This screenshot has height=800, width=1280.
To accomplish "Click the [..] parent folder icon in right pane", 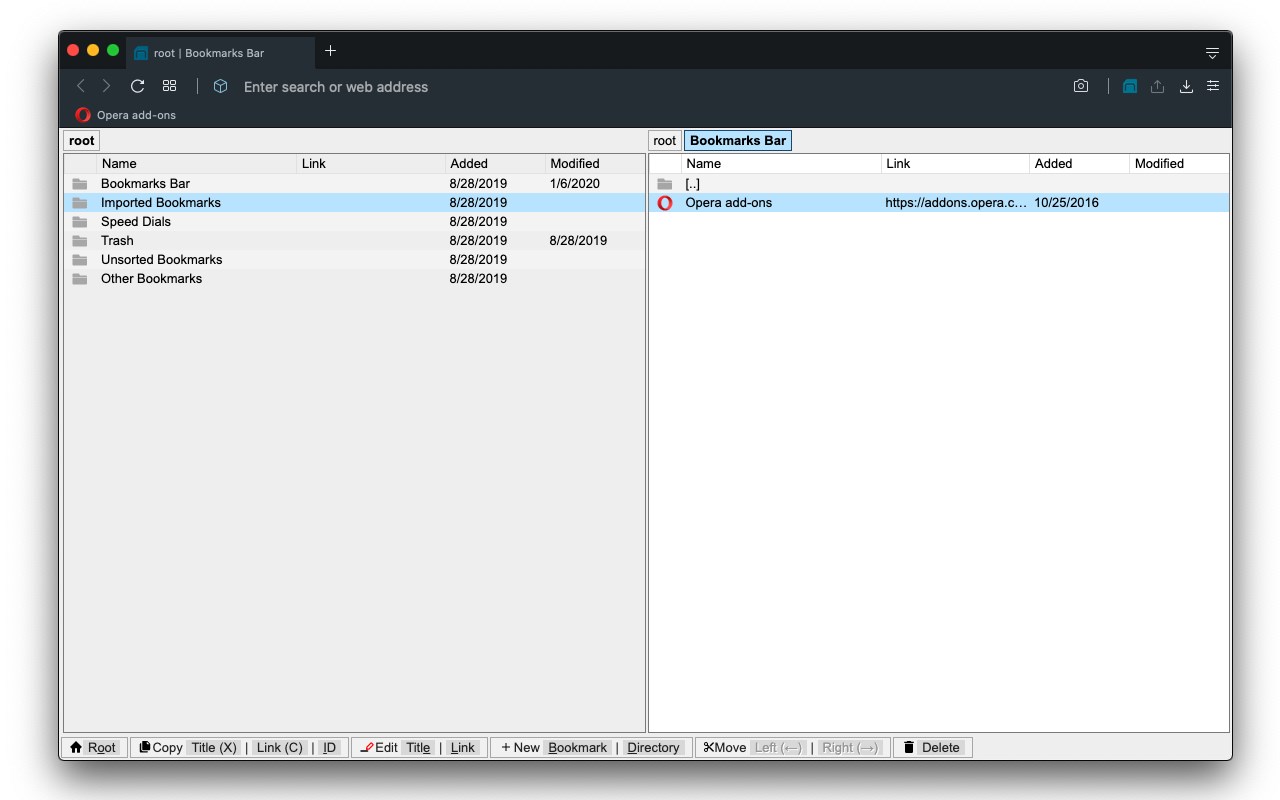I will (665, 184).
